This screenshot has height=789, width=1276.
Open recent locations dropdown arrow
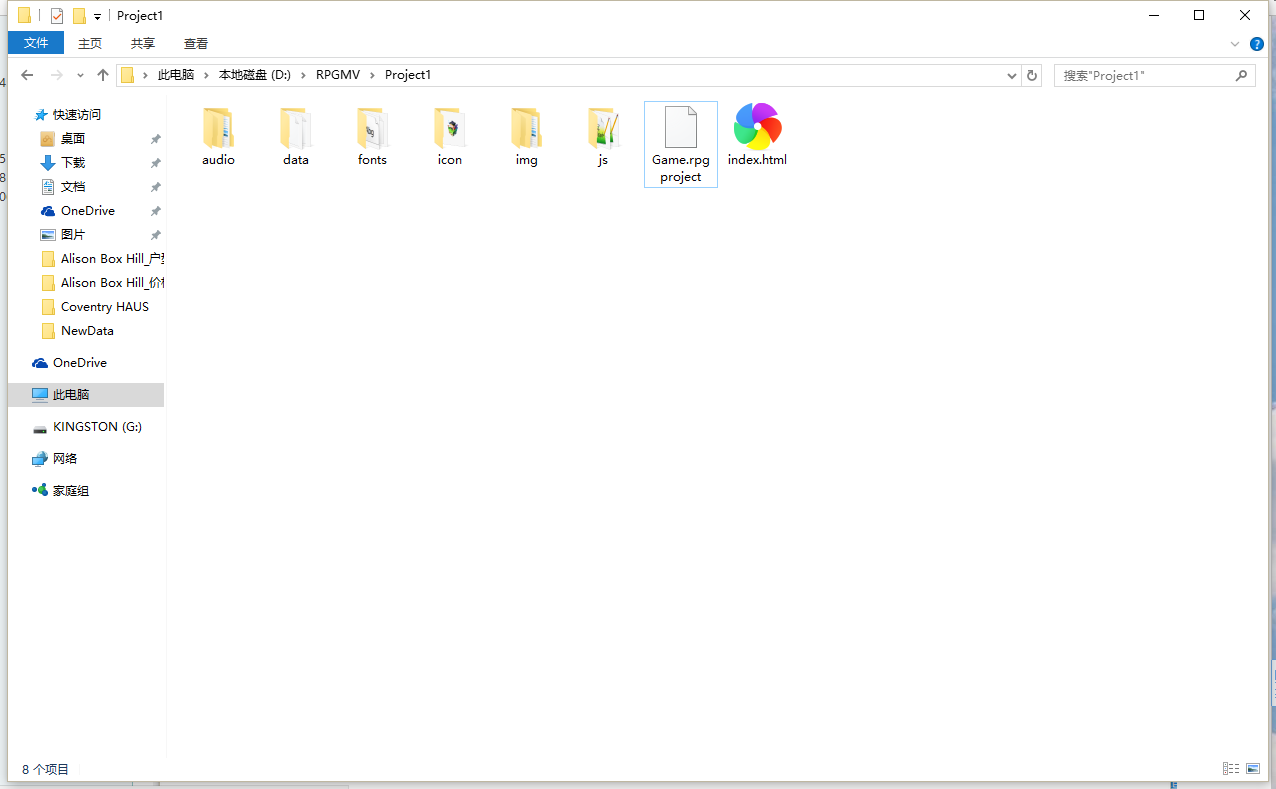click(80, 75)
